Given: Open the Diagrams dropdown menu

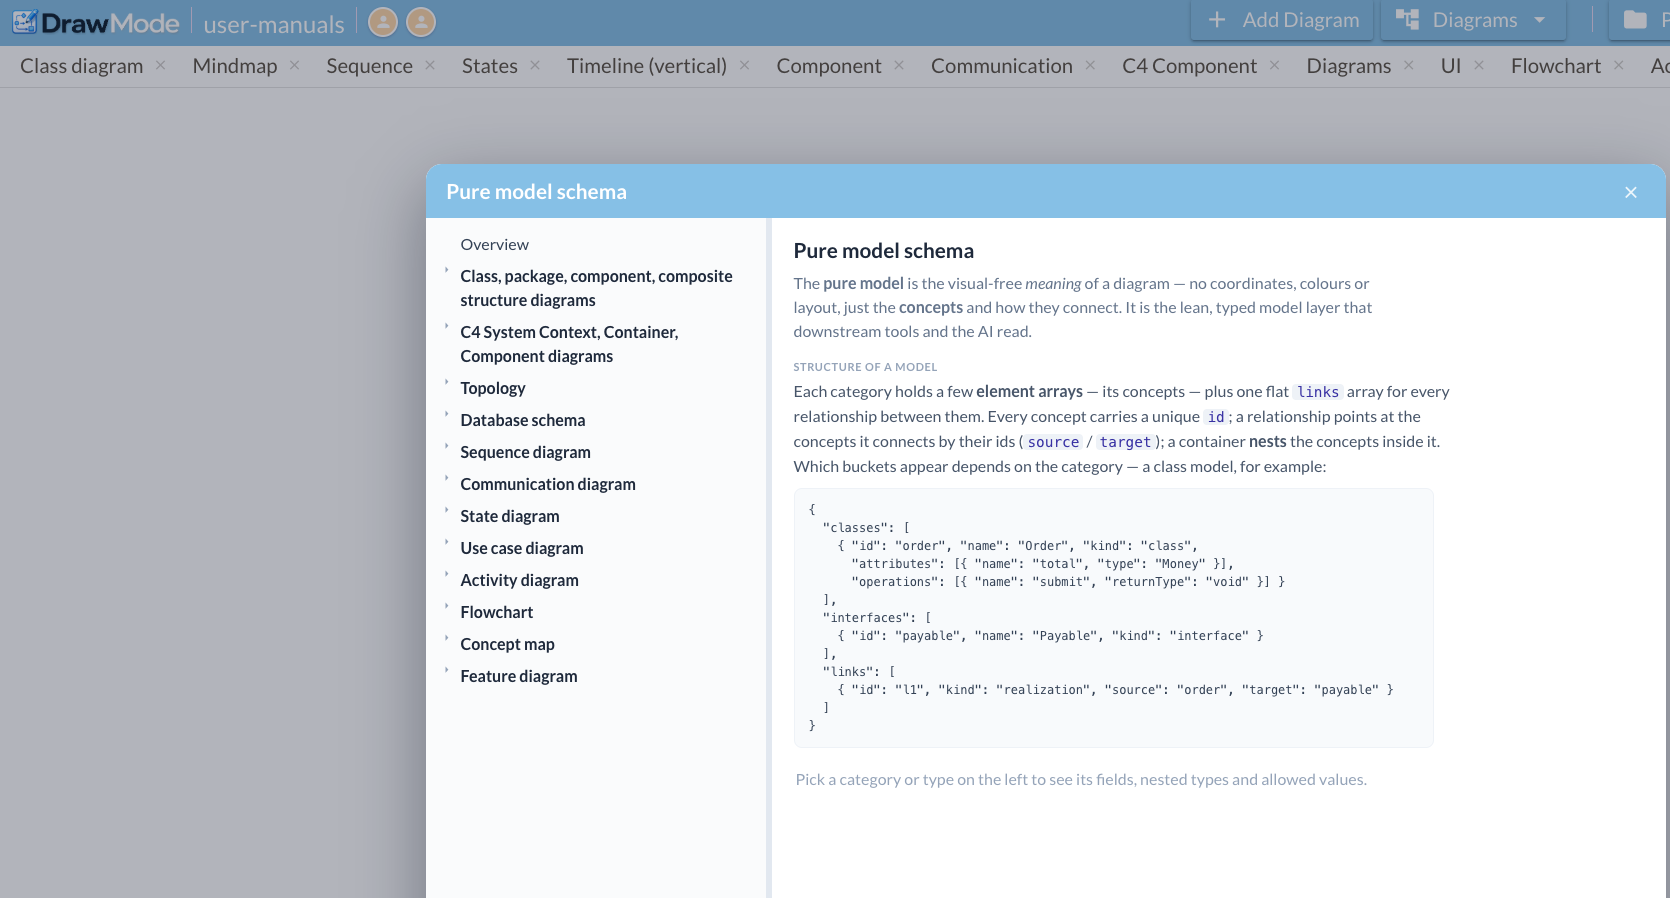Looking at the screenshot, I should [x=1472, y=20].
